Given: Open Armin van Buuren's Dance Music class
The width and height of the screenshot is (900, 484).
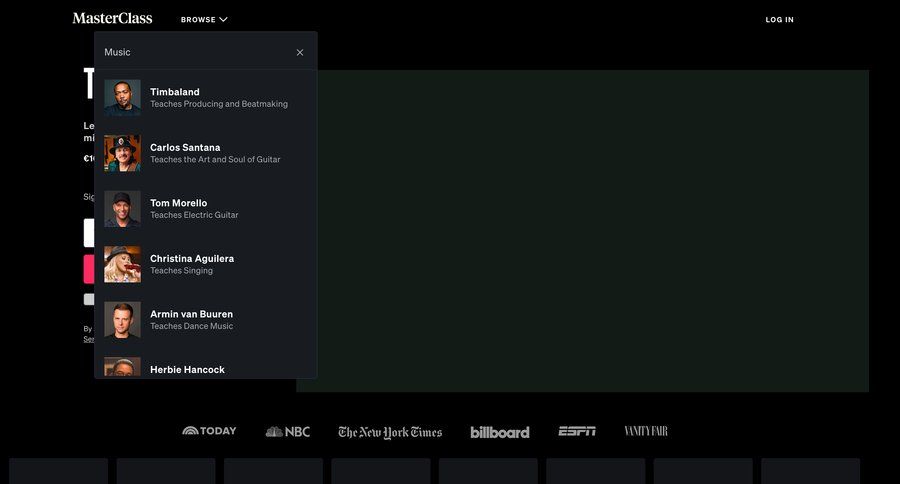Looking at the screenshot, I should click(x=191, y=319).
